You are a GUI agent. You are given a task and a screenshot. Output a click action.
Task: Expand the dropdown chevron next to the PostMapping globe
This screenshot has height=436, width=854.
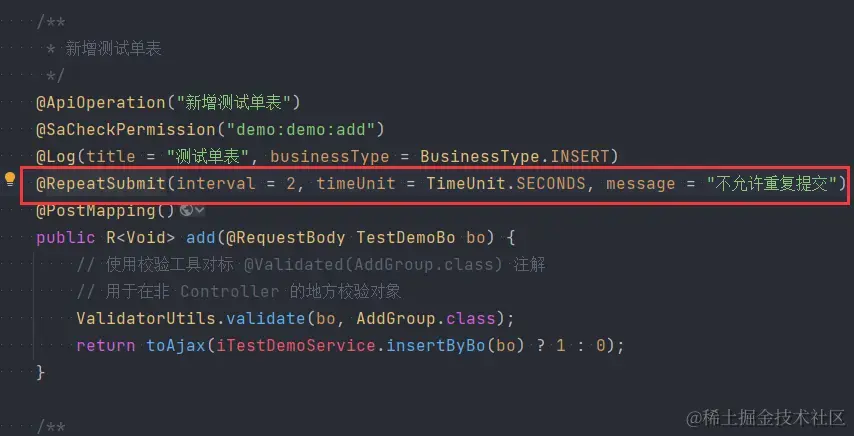click(199, 210)
